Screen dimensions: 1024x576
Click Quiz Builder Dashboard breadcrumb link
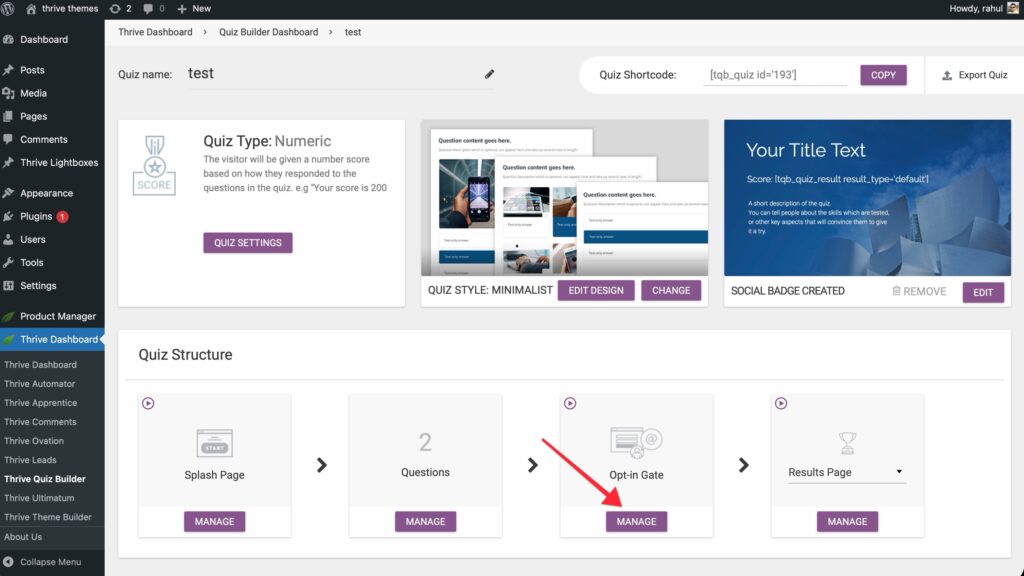tap(268, 32)
